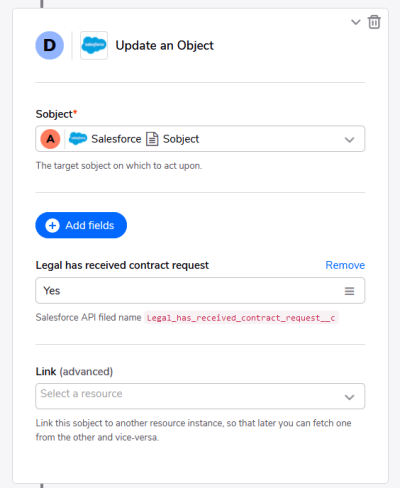Click plus icon in Add fields button

click(x=52, y=226)
